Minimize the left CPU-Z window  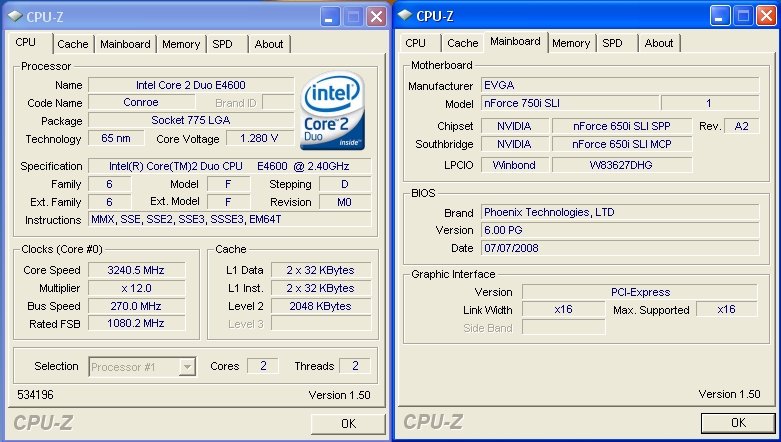tap(328, 17)
